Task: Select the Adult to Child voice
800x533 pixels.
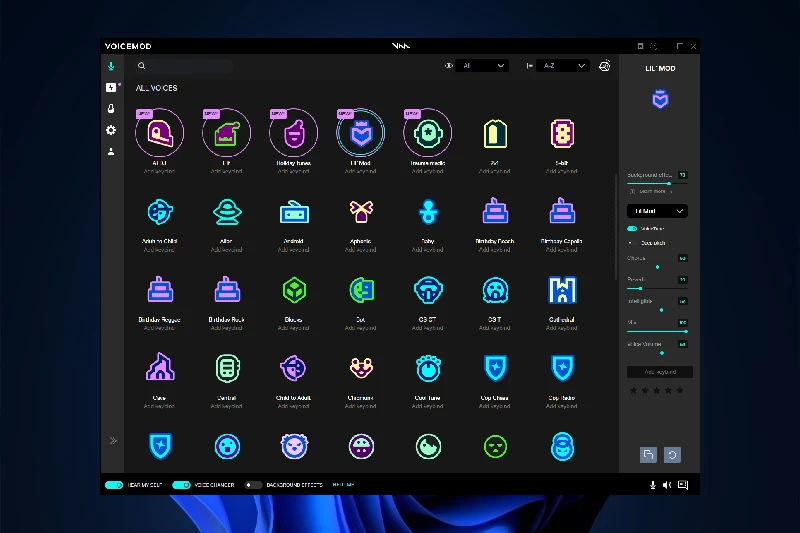Action: pyautogui.click(x=160, y=212)
